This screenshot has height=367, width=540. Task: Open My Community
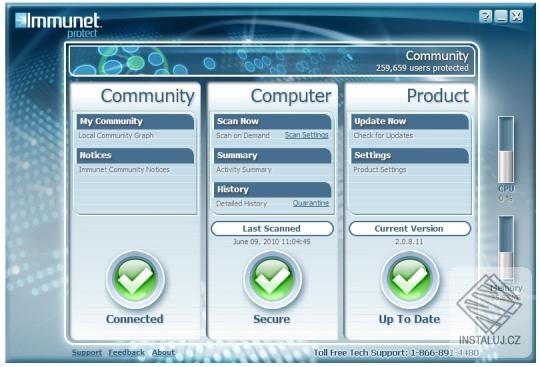pyautogui.click(x=135, y=122)
